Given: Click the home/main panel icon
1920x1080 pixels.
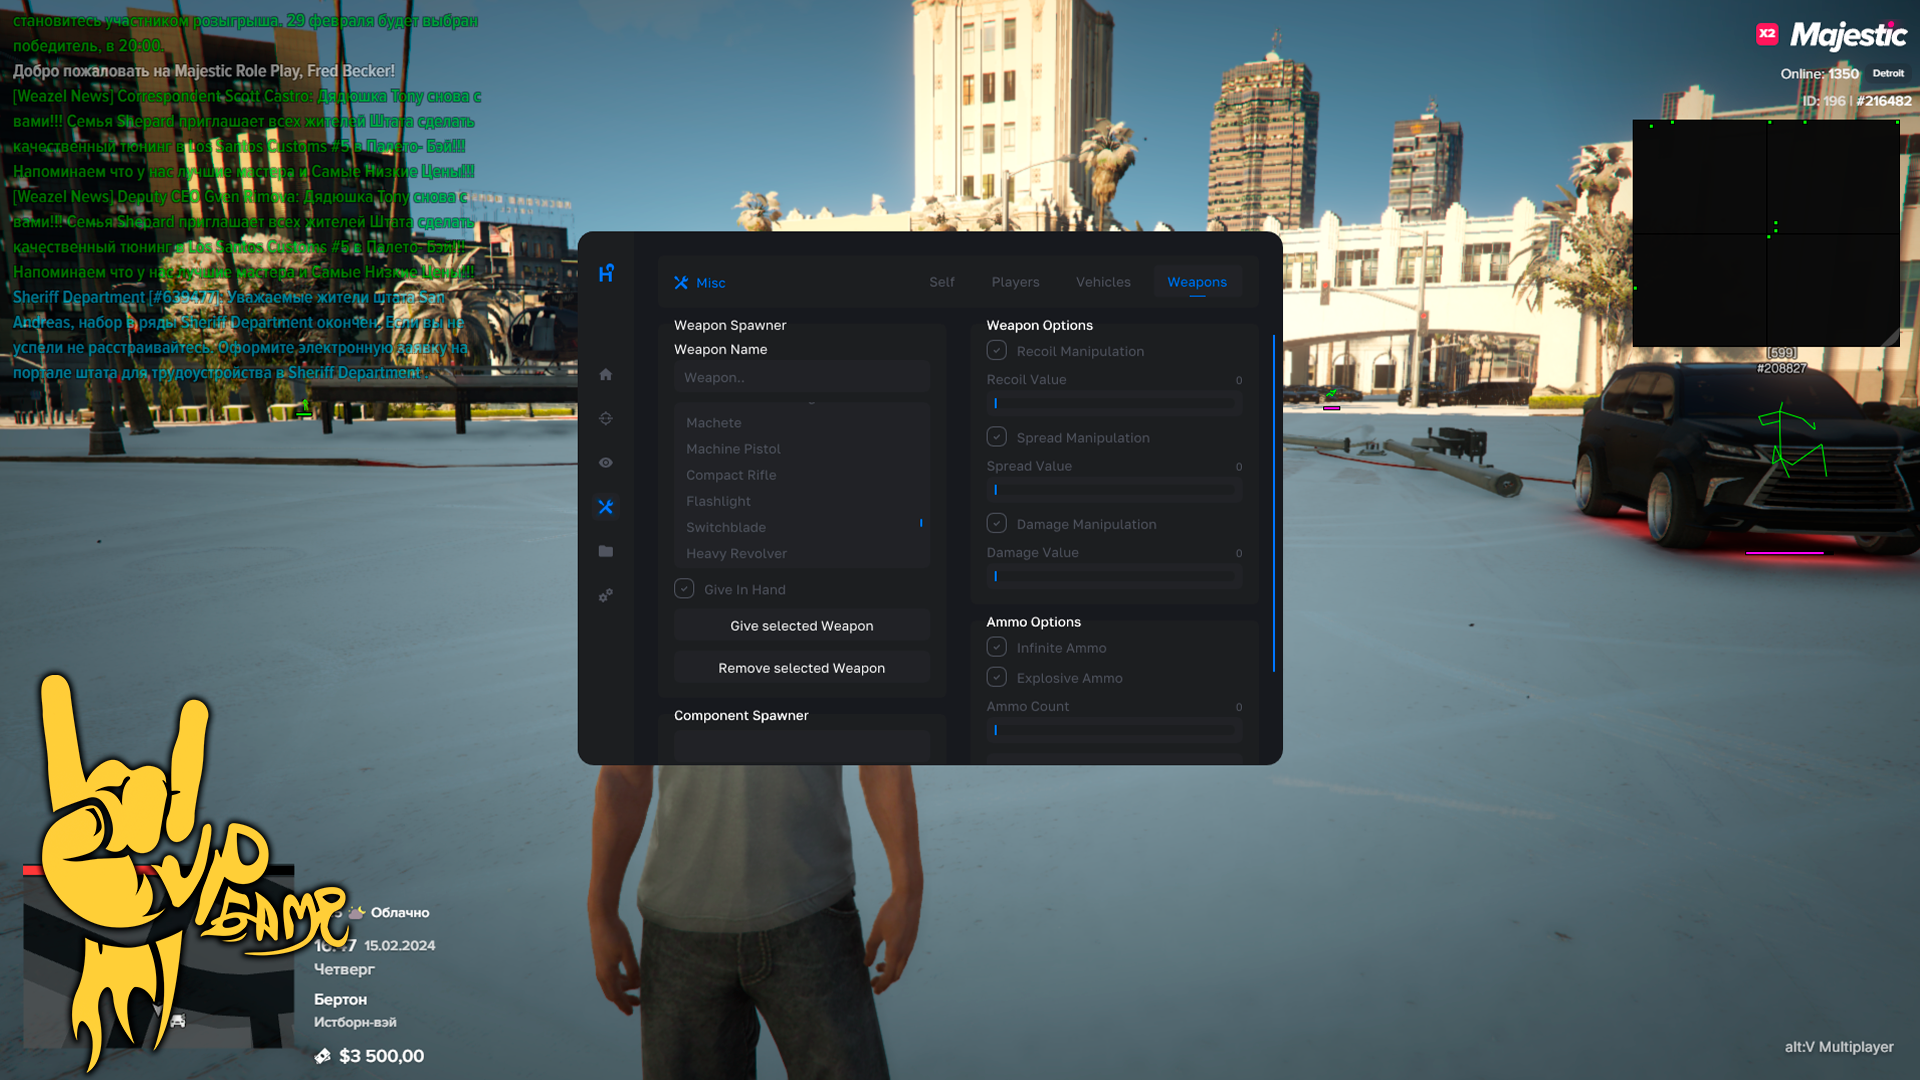Looking at the screenshot, I should tap(605, 375).
